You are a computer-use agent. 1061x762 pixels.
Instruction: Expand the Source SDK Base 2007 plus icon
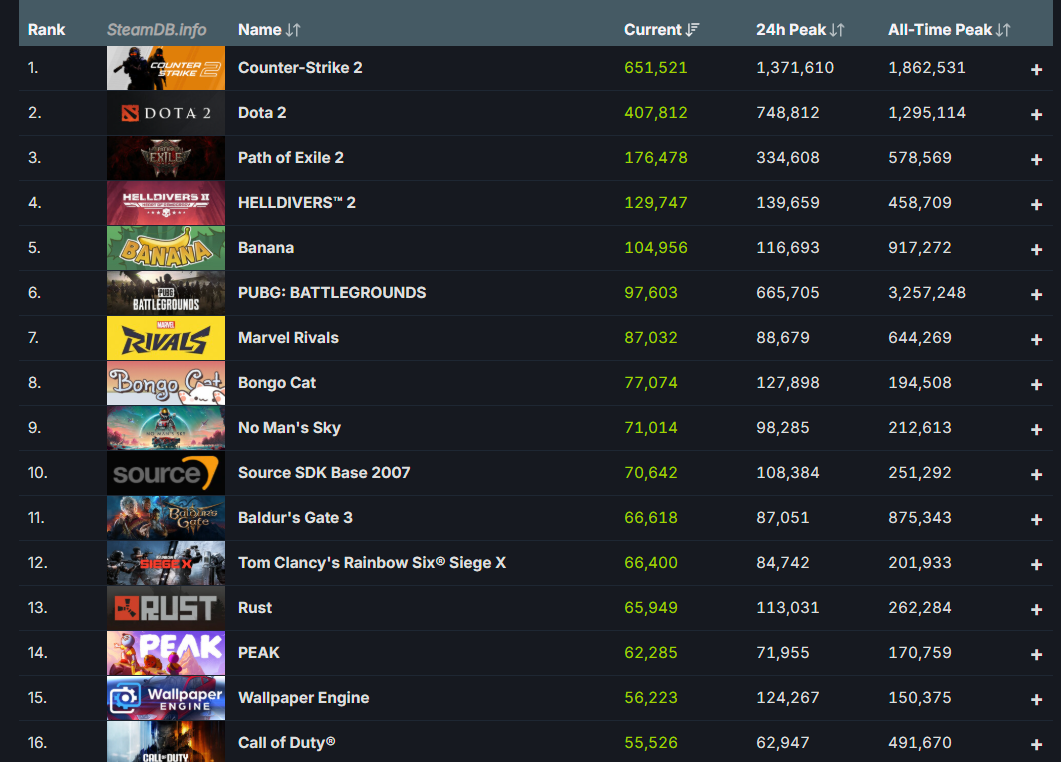pos(1036,474)
